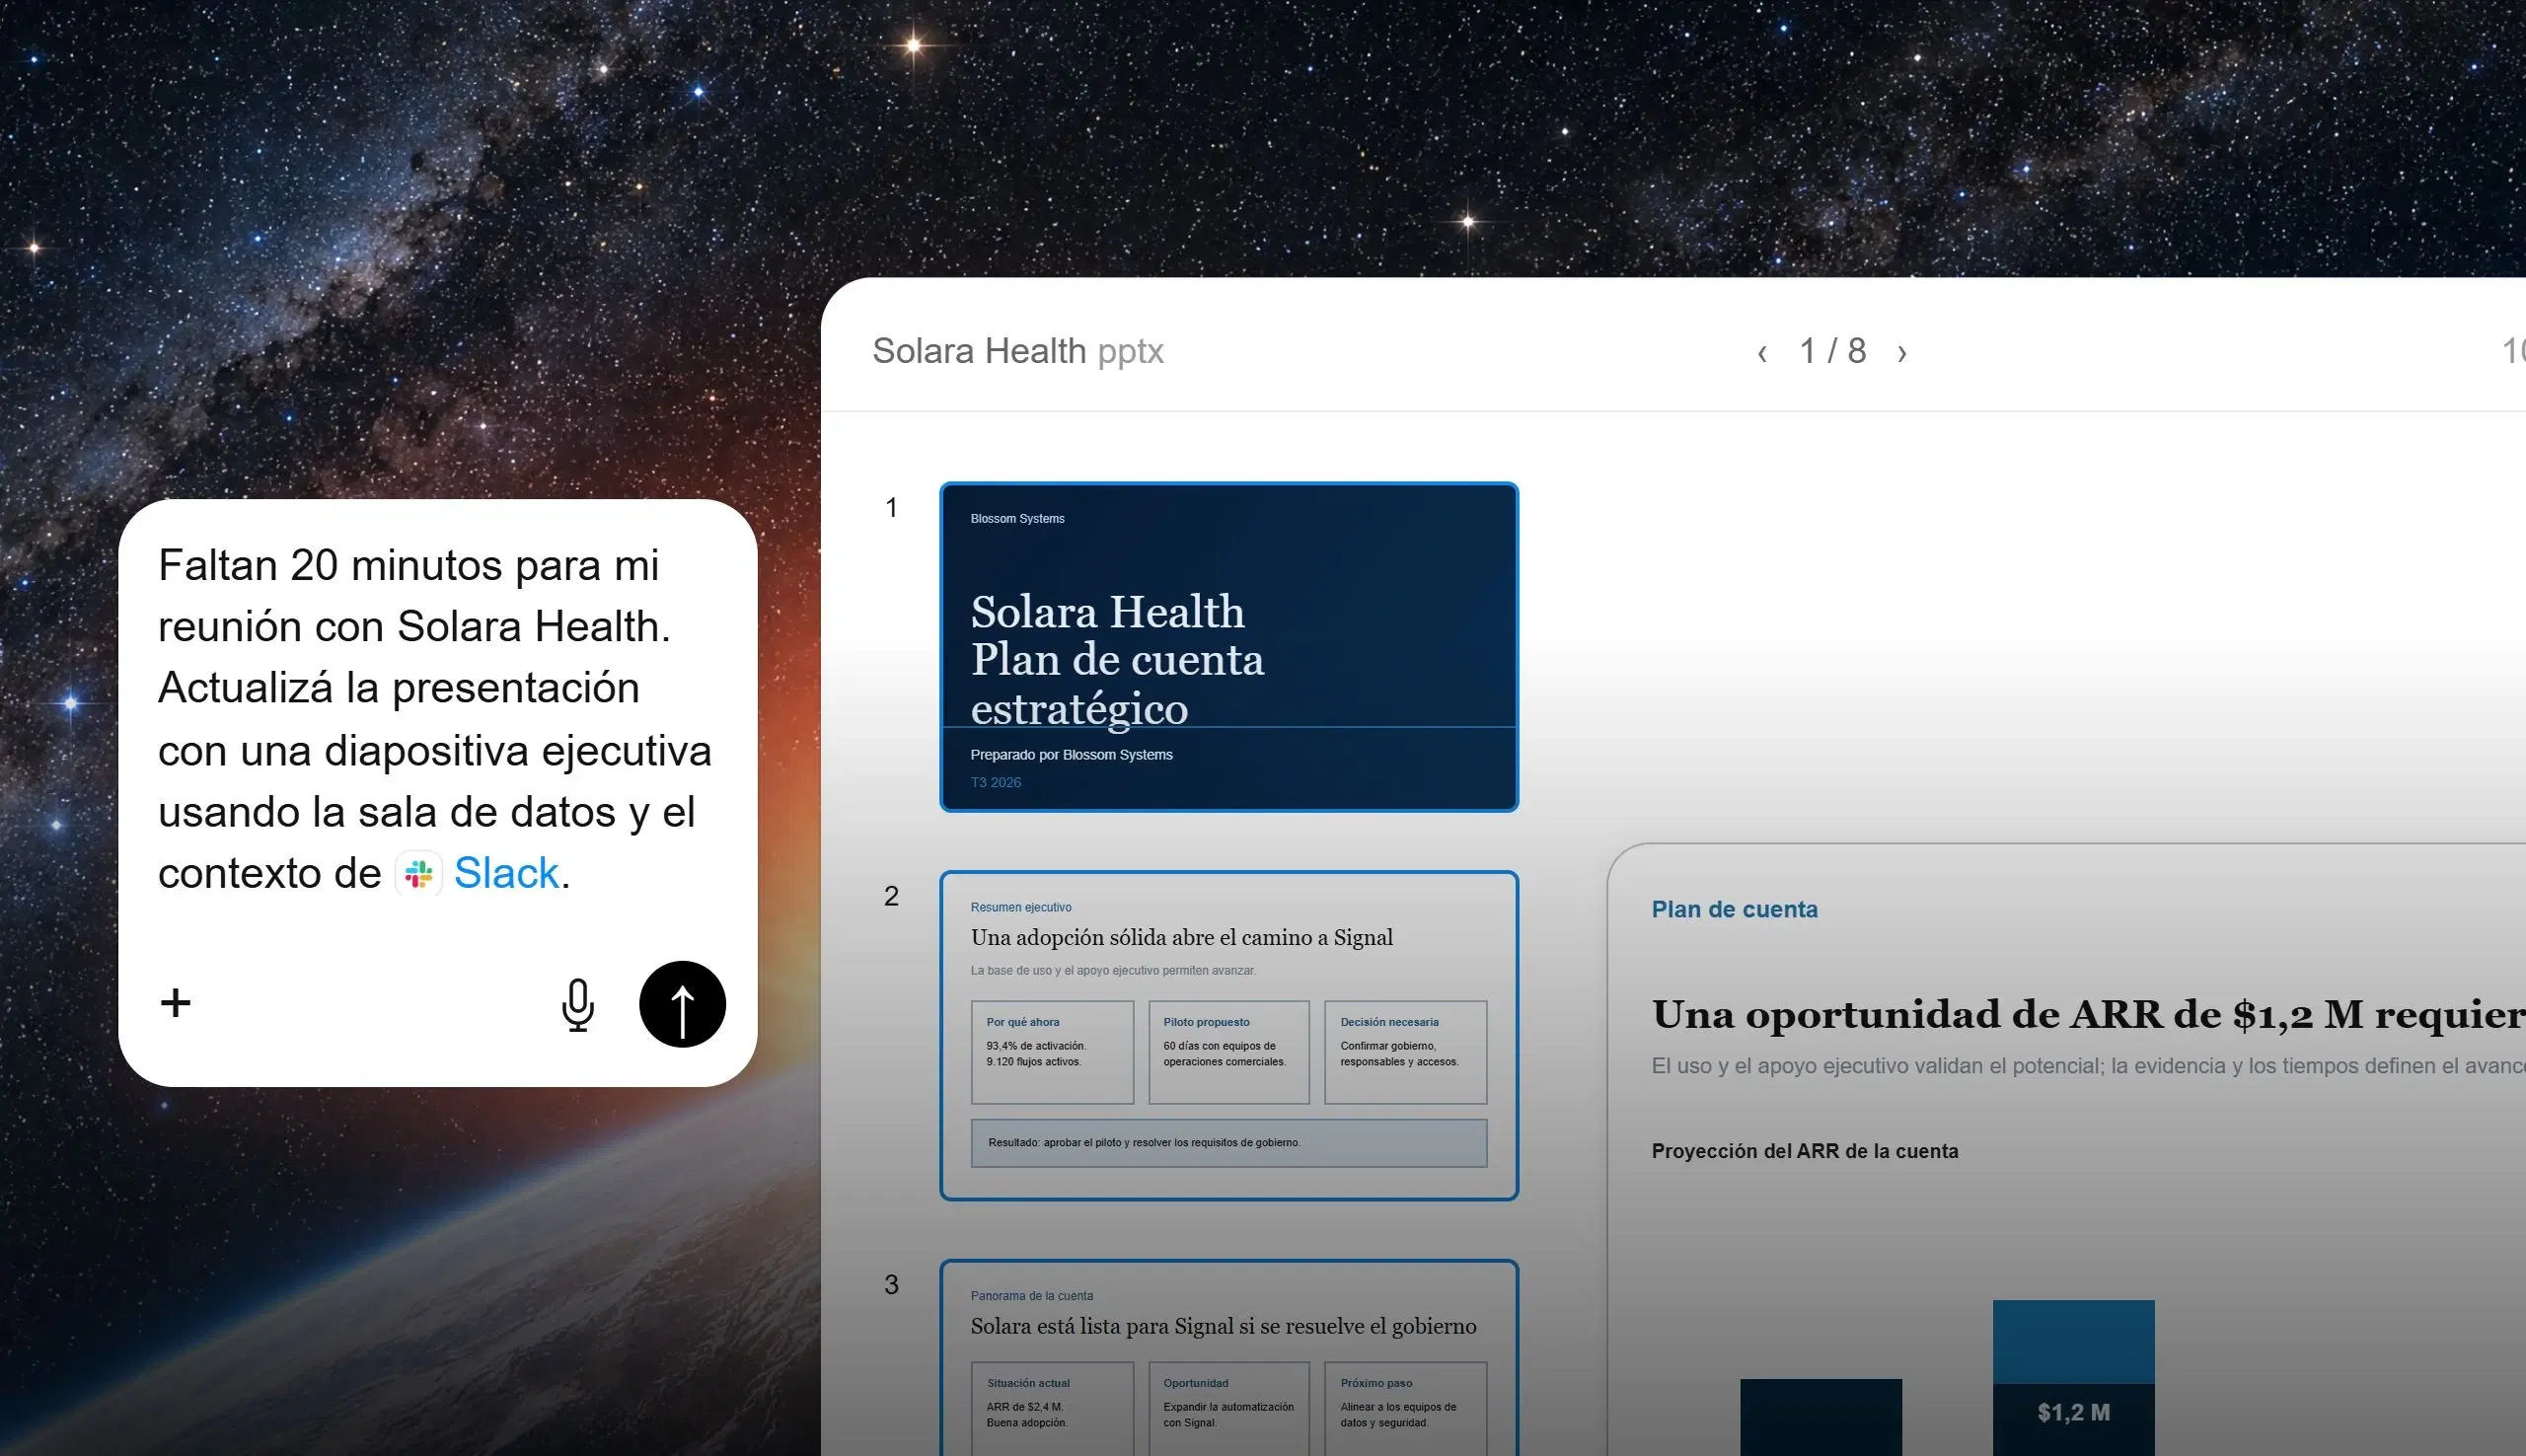2526x1456 pixels.
Task: Send the prompt with the black arrow button
Action: pyautogui.click(x=682, y=1004)
